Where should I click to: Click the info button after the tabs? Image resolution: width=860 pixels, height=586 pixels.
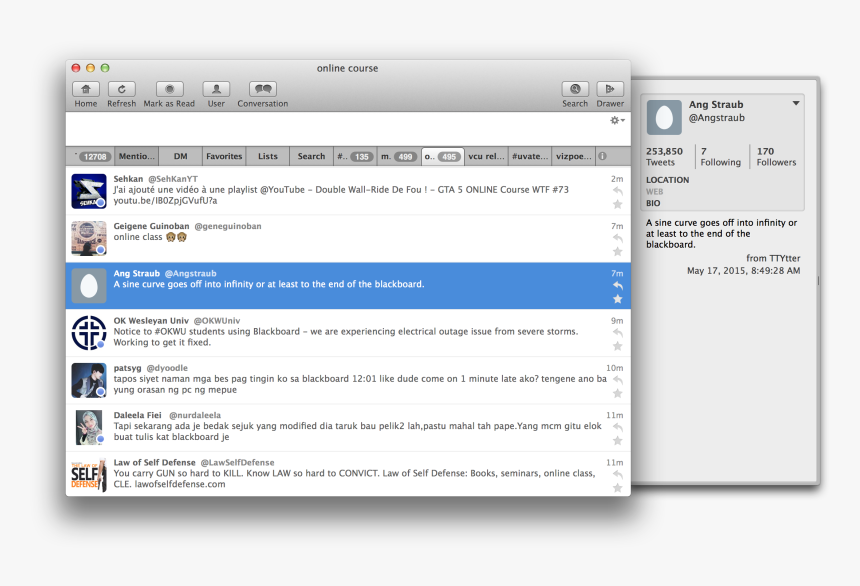(x=602, y=156)
